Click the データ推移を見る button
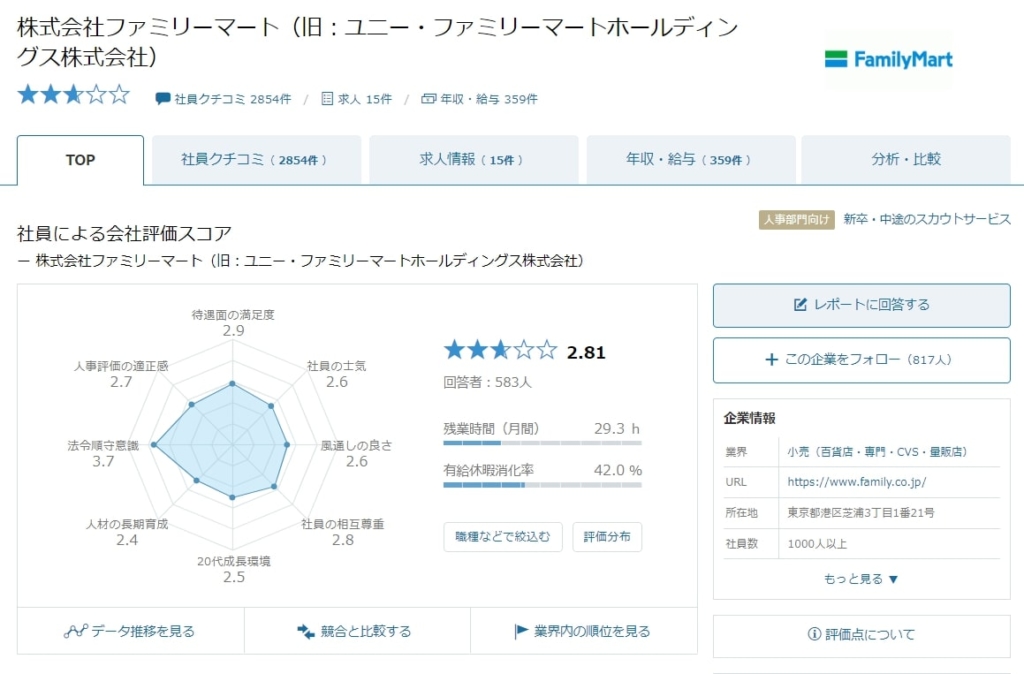The image size is (1024, 674). [130, 632]
